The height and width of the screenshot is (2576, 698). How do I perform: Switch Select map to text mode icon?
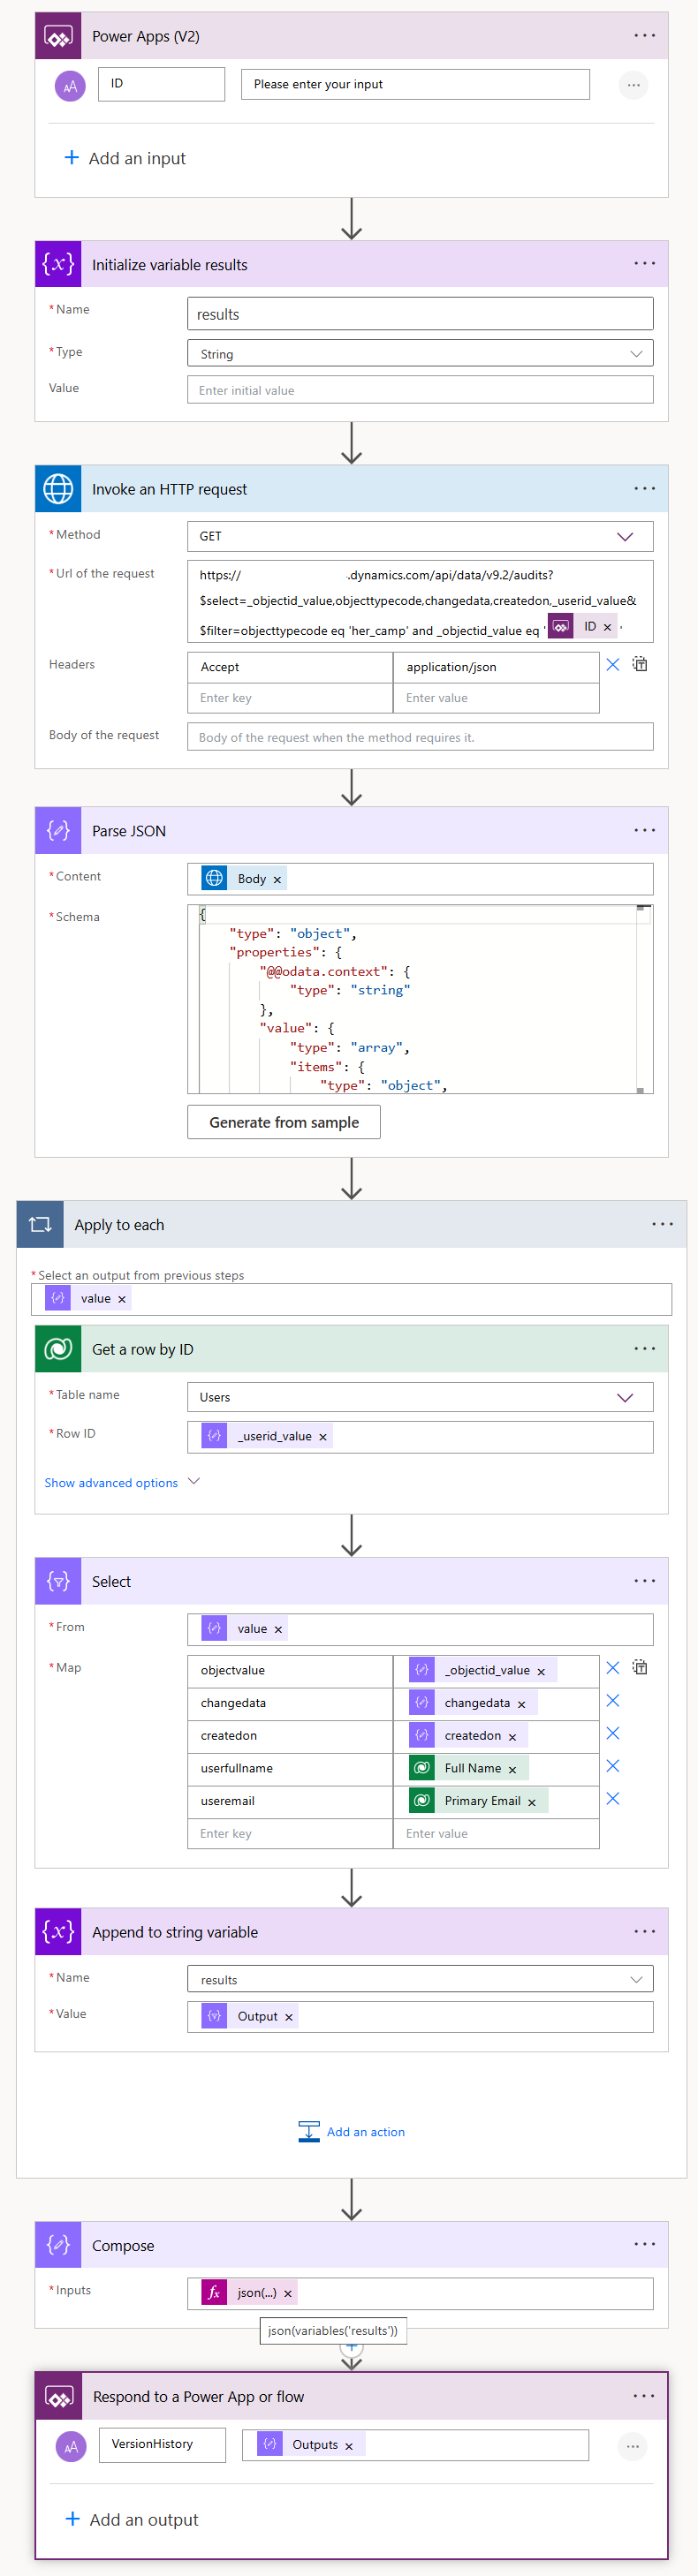pyautogui.click(x=640, y=1668)
